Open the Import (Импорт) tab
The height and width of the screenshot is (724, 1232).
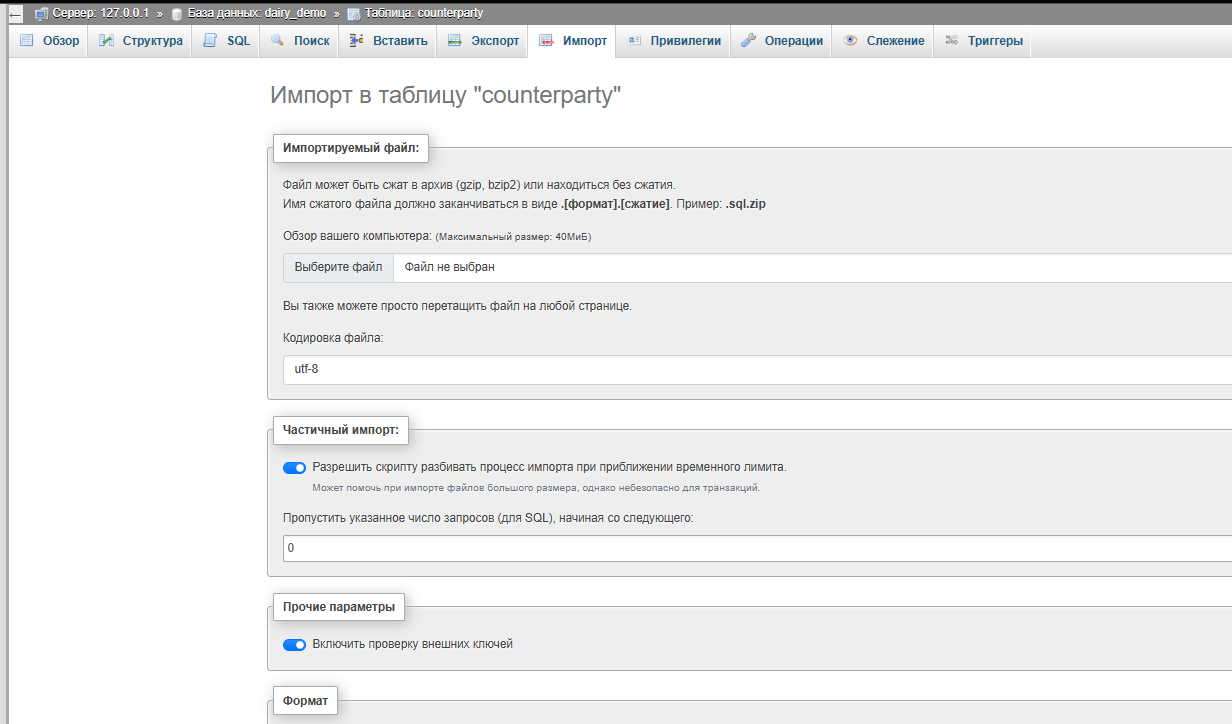click(572, 41)
